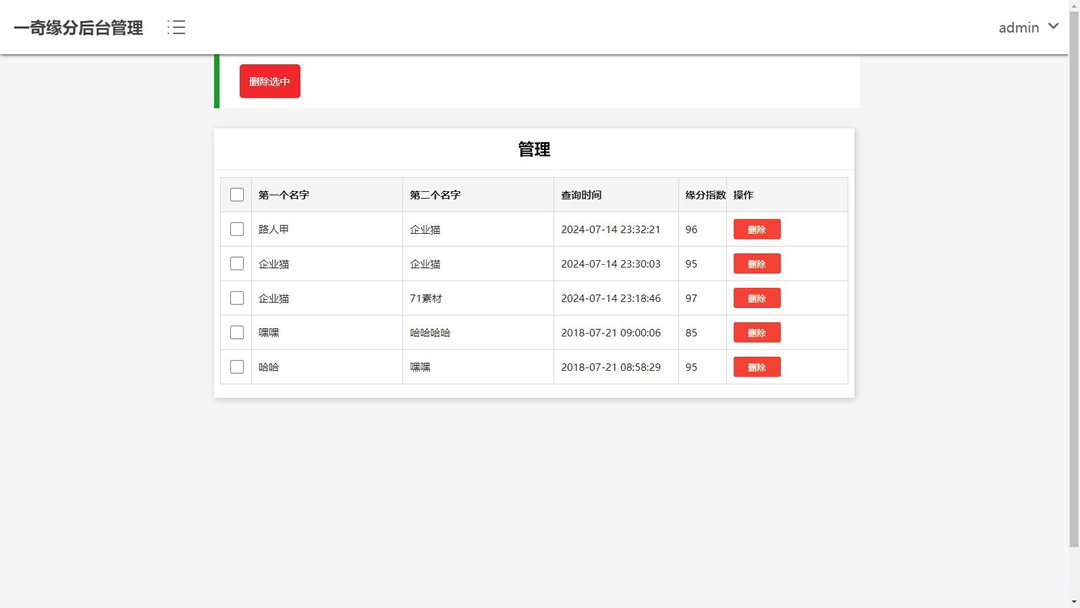
Task: Delete the record queried at 08:58:29
Action: coord(757,367)
